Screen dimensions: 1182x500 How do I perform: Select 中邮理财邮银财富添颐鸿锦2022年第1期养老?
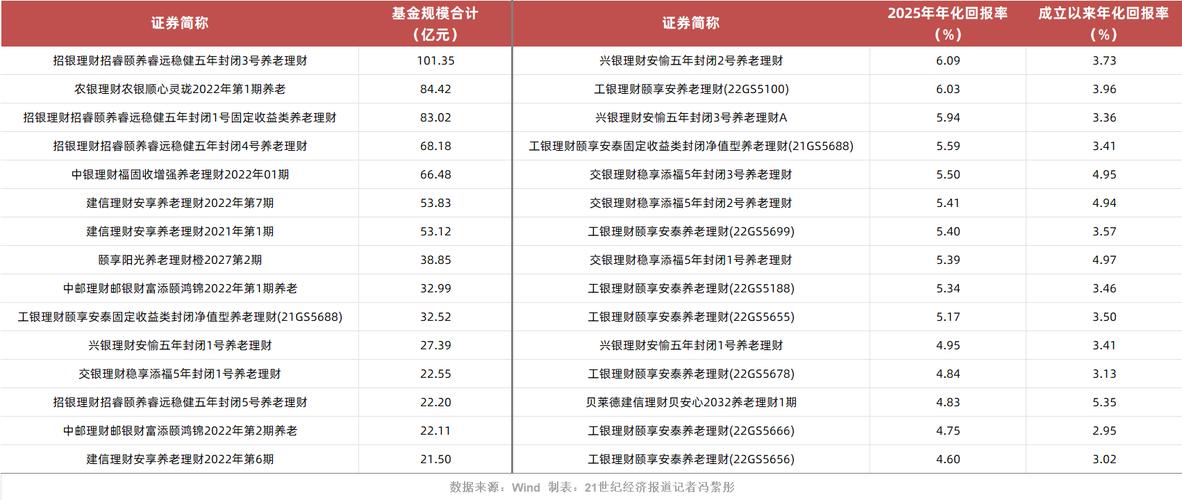pyautogui.click(x=180, y=289)
